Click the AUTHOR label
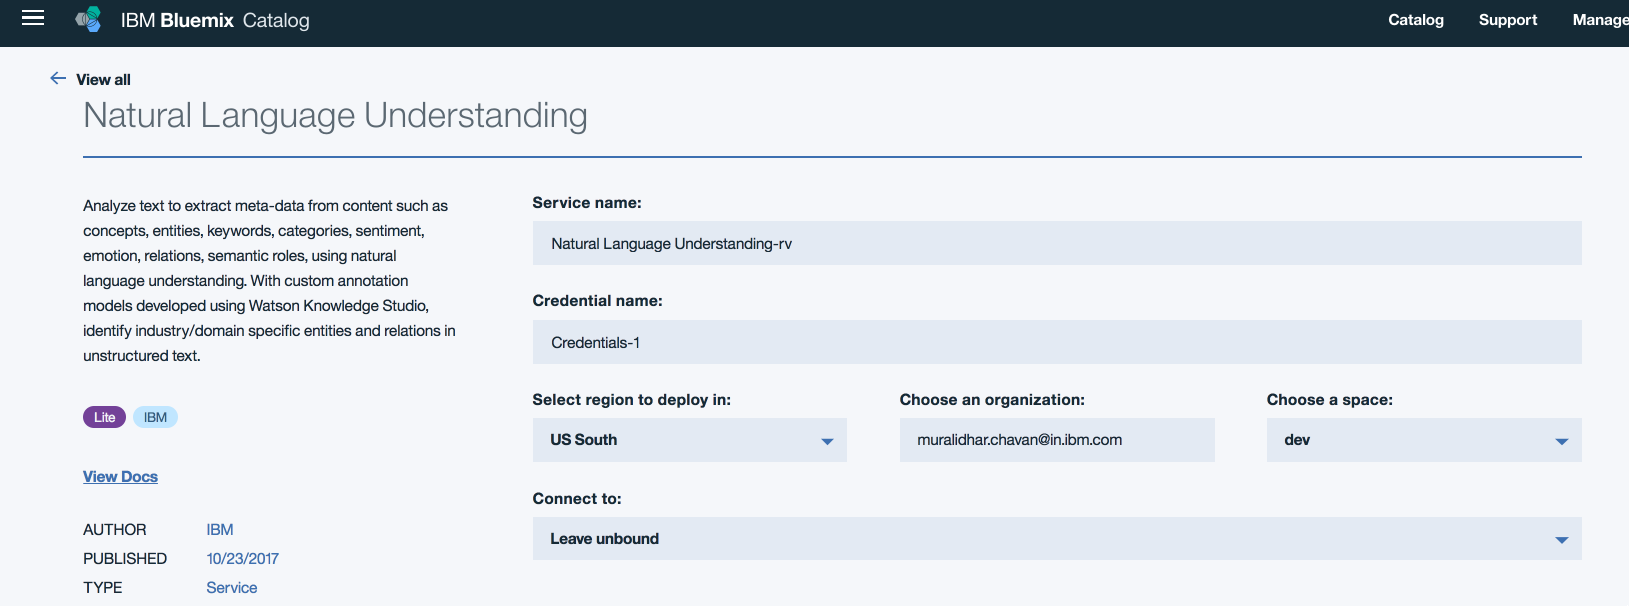Image resolution: width=1629 pixels, height=606 pixels. point(115,530)
